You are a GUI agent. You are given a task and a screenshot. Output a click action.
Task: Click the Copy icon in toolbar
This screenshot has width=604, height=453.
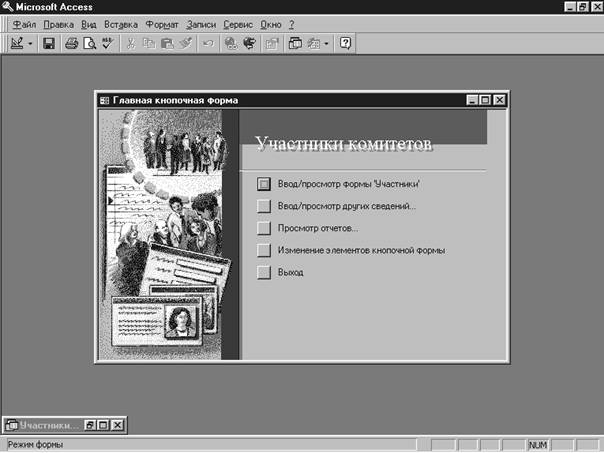(x=149, y=43)
